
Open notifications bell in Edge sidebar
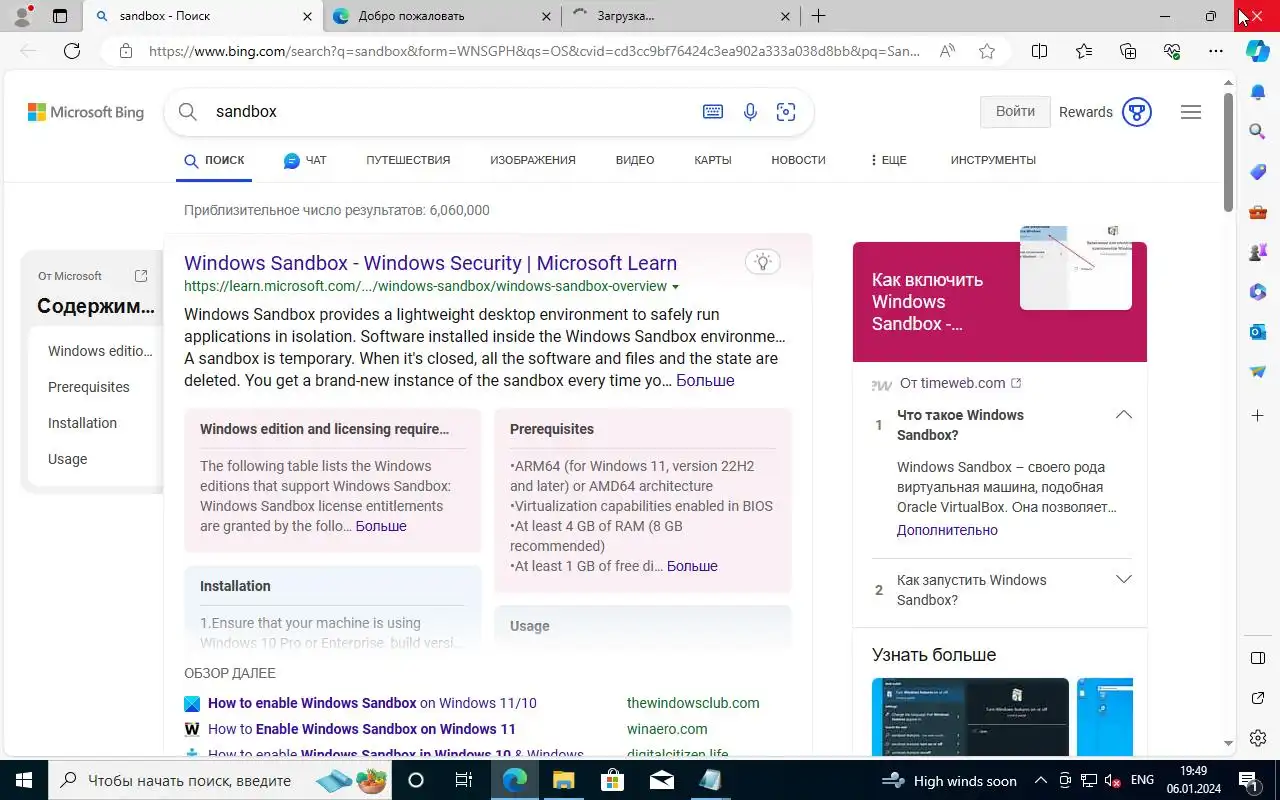click(x=1258, y=92)
